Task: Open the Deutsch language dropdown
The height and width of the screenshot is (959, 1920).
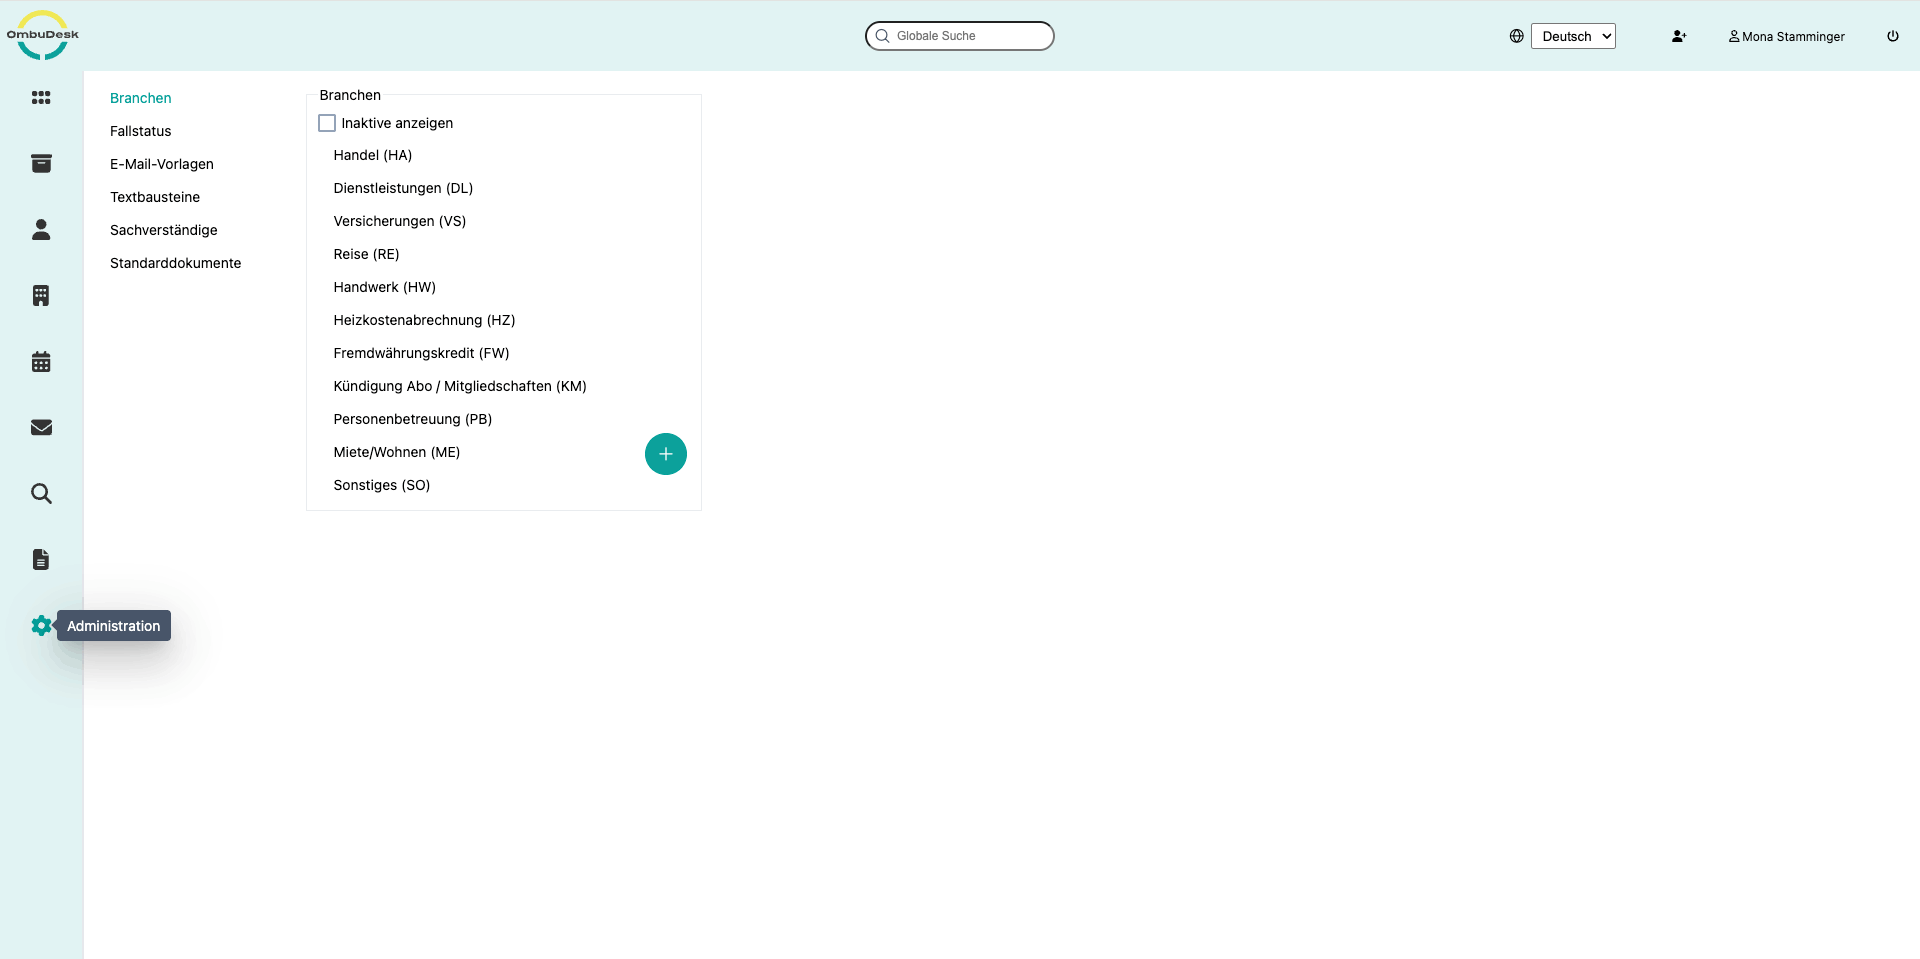Action: pos(1573,36)
